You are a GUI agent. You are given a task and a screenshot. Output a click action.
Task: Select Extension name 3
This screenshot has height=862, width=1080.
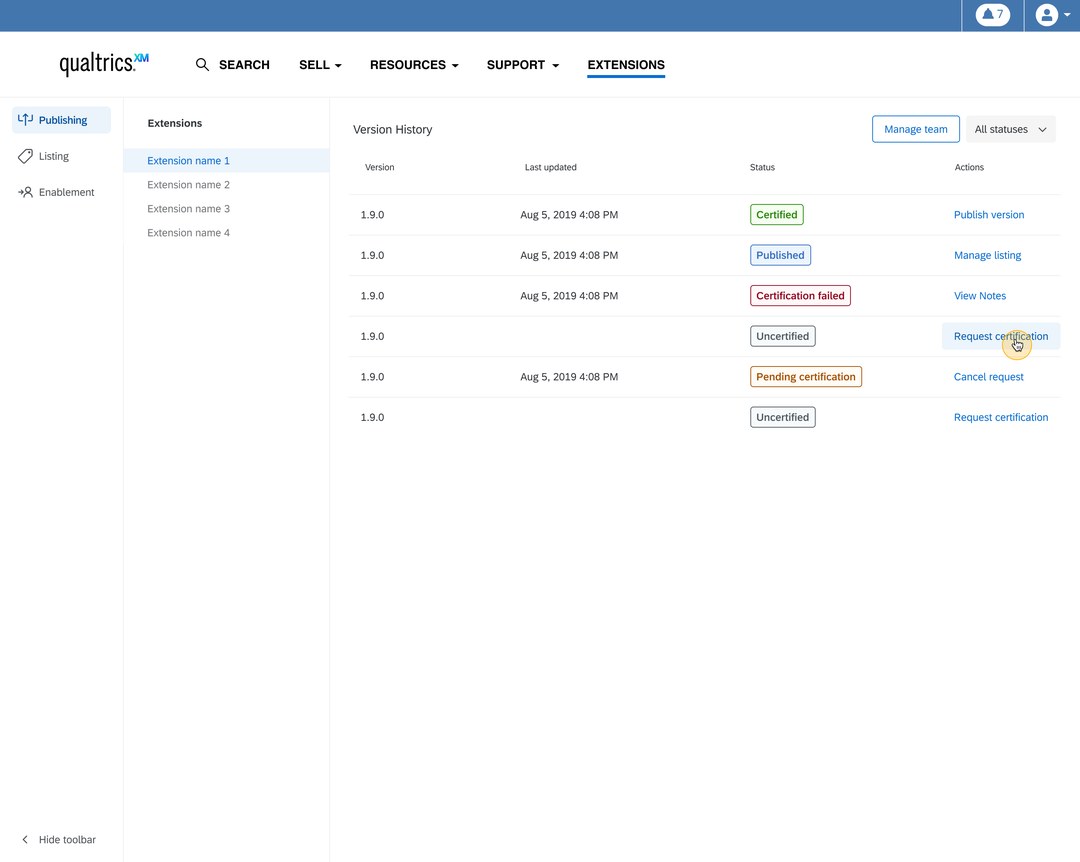189,209
